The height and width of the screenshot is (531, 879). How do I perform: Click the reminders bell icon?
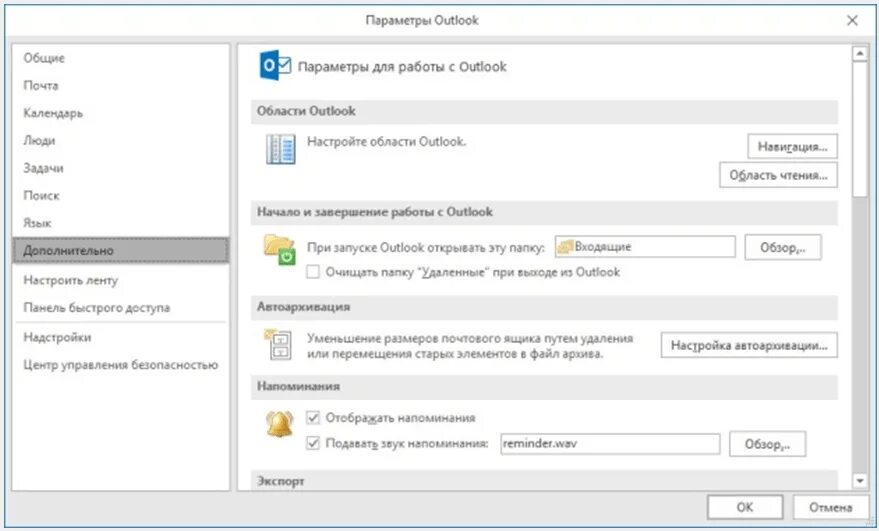[279, 424]
